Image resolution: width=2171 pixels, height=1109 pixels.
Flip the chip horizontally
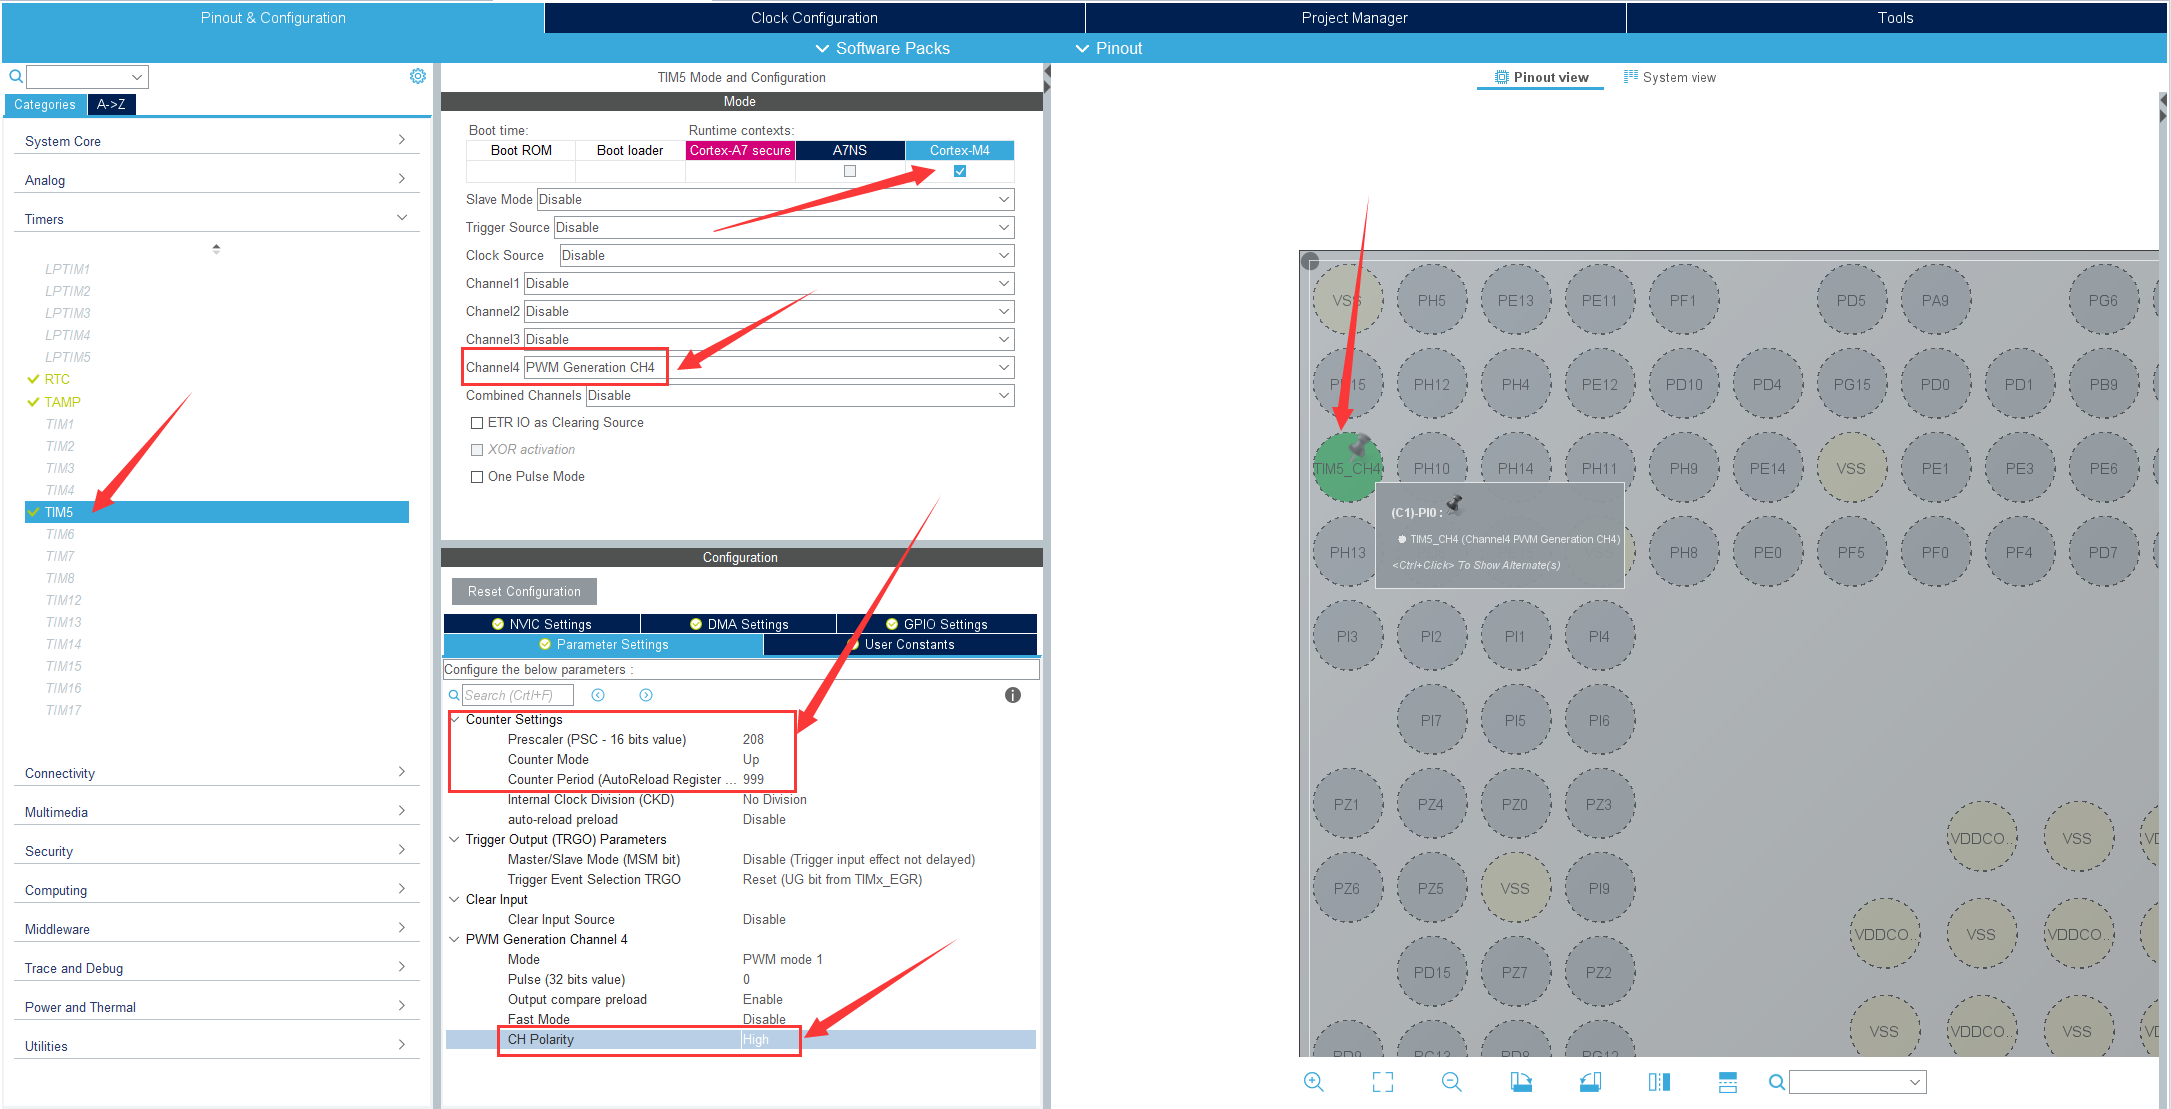click(x=1659, y=1082)
